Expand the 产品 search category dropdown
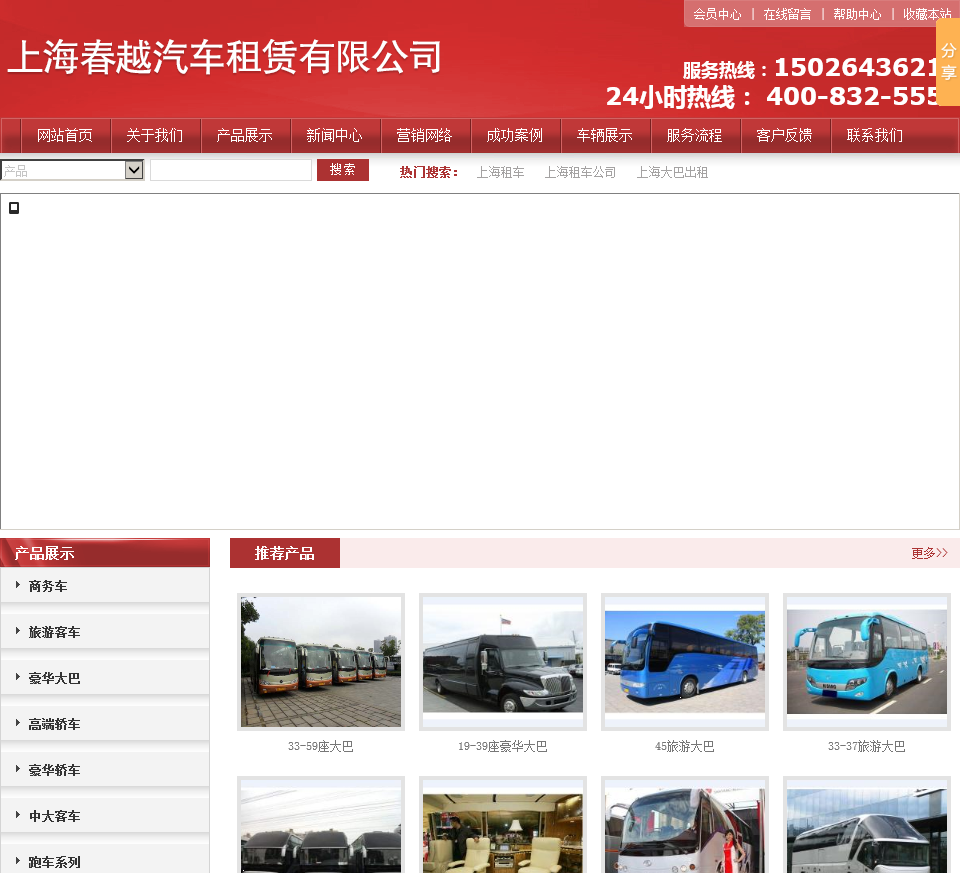The image size is (960, 873). 72,170
